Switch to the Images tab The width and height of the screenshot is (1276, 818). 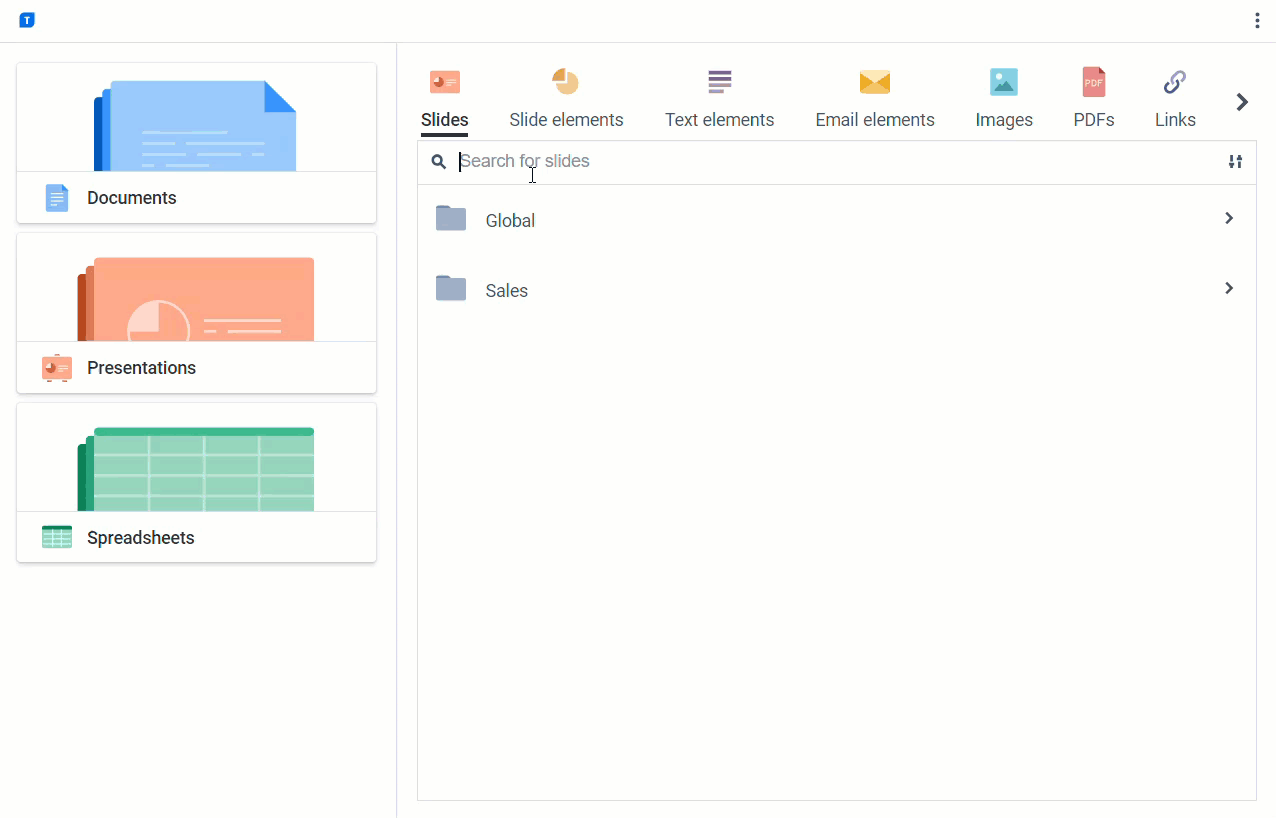pos(1003,119)
